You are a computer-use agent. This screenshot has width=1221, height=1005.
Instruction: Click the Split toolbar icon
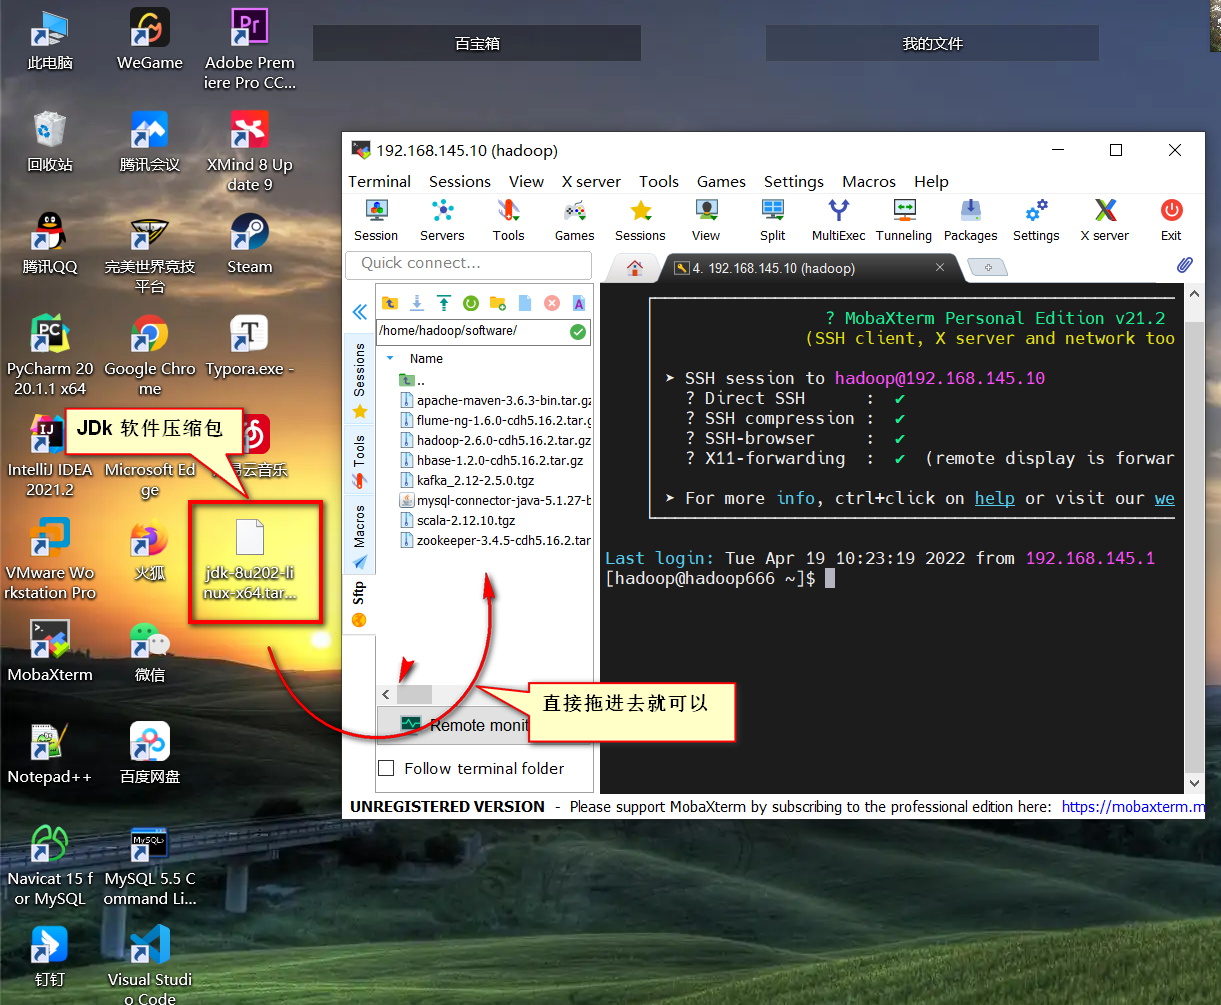[x=772, y=220]
